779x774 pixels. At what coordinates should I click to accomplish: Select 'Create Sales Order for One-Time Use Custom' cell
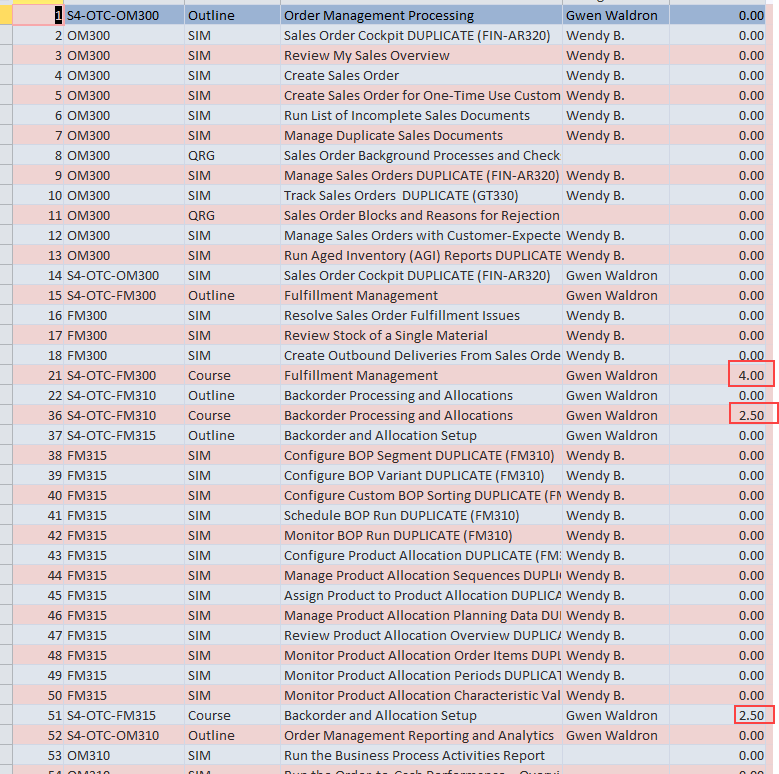pyautogui.click(x=421, y=95)
